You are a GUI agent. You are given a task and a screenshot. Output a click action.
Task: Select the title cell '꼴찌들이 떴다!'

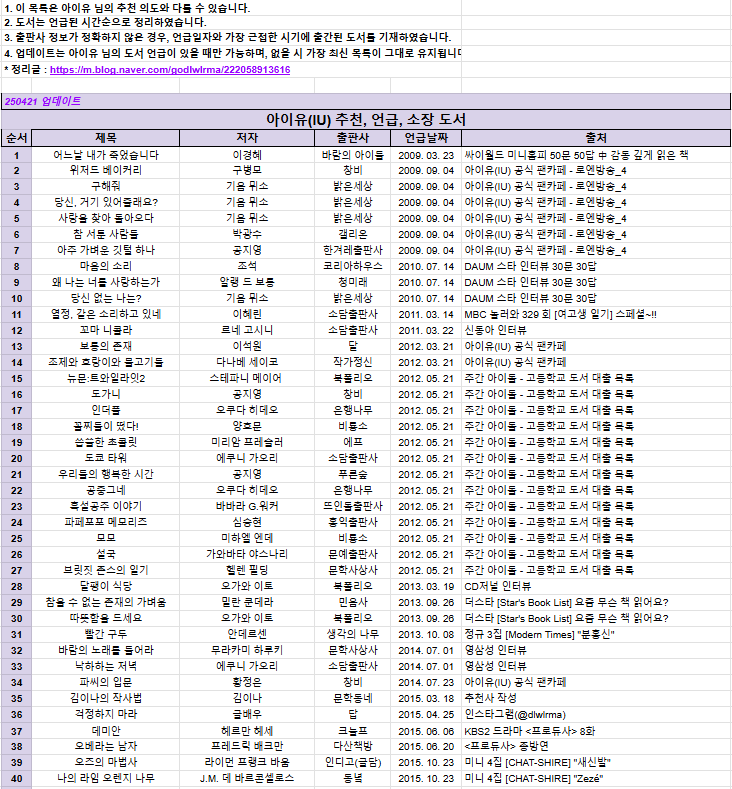click(x=106, y=427)
